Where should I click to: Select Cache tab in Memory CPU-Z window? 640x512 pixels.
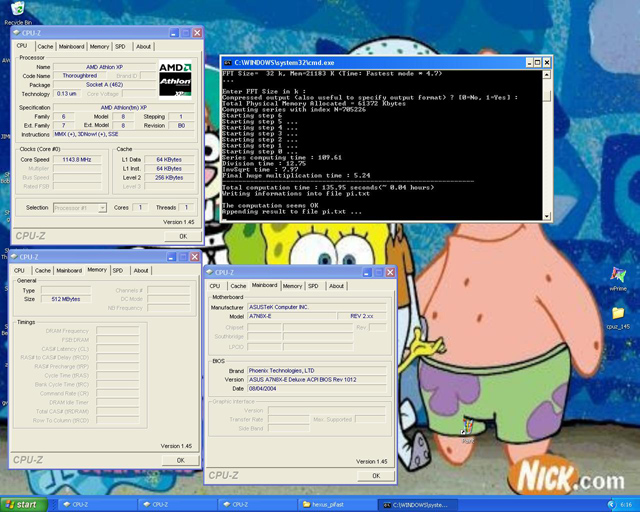point(43,270)
